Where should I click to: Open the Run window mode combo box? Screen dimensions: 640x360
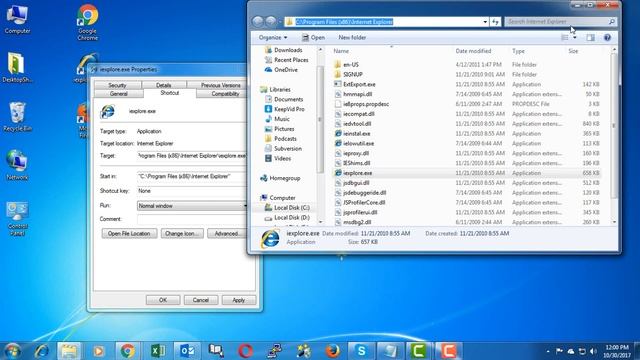[193, 206]
